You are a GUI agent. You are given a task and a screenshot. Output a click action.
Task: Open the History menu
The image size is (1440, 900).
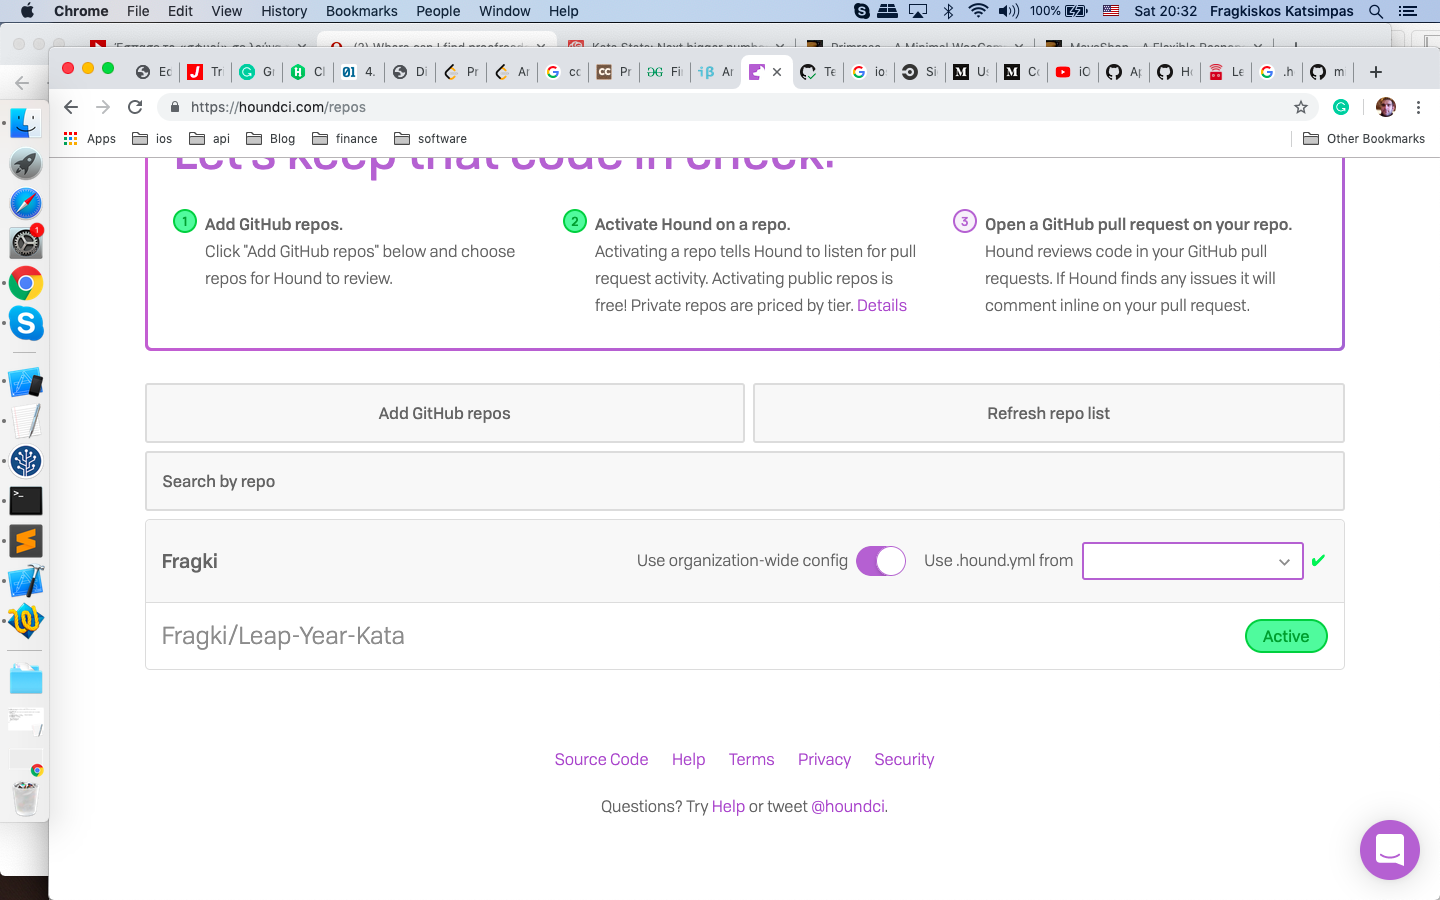point(284,11)
